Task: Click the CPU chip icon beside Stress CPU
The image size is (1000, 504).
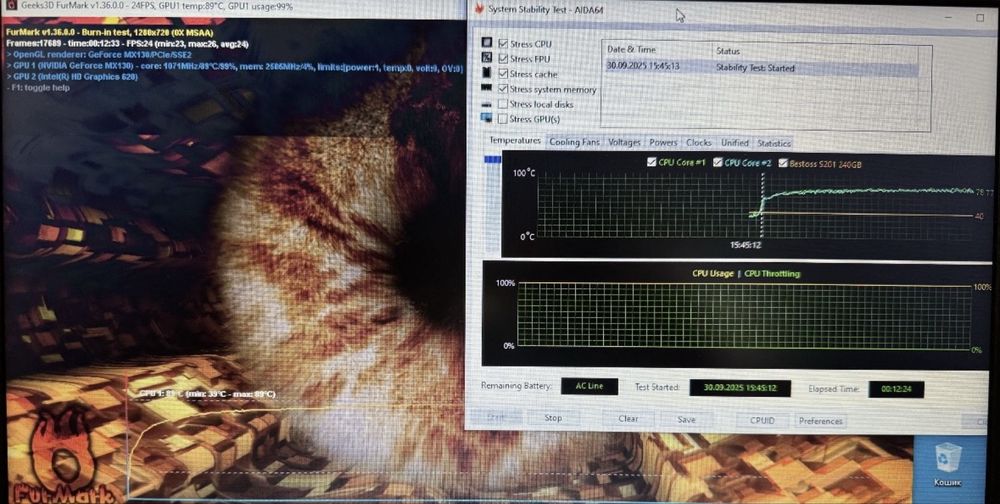Action: [x=487, y=43]
